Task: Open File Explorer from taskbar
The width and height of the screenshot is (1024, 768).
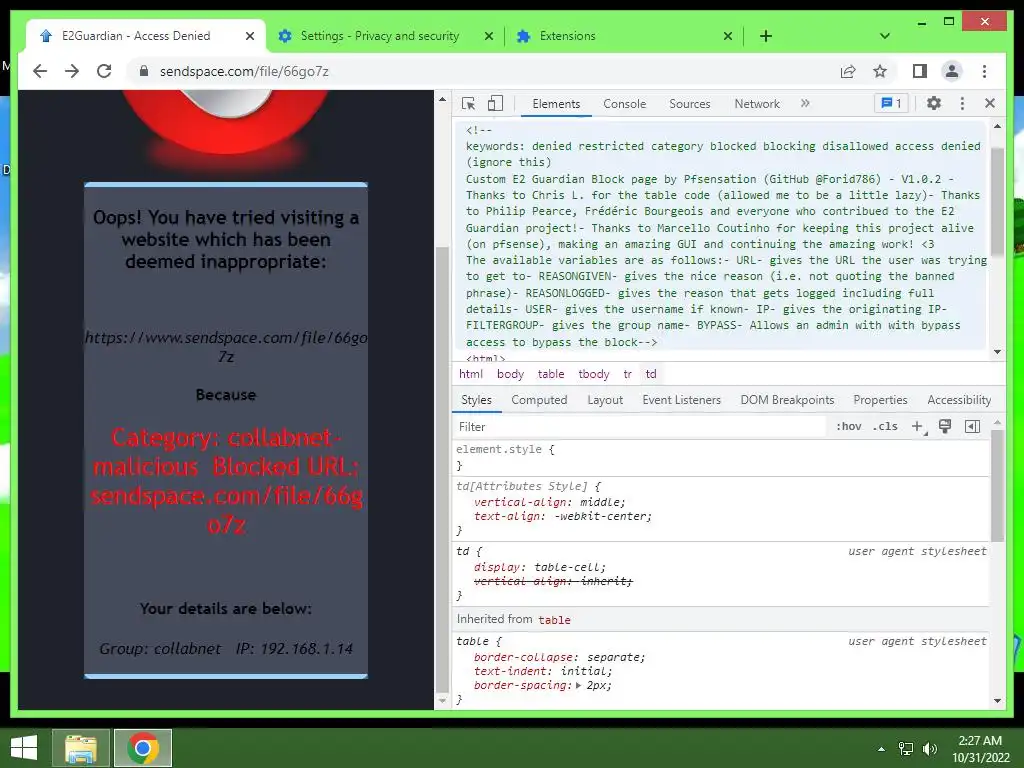Action: [x=81, y=748]
